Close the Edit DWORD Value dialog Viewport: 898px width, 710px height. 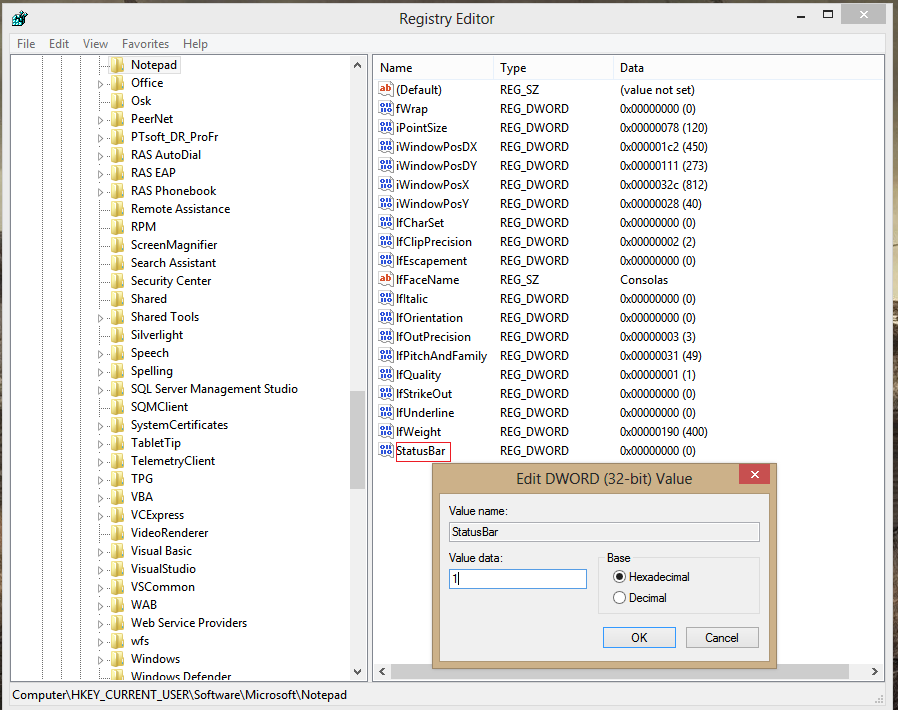coord(755,474)
